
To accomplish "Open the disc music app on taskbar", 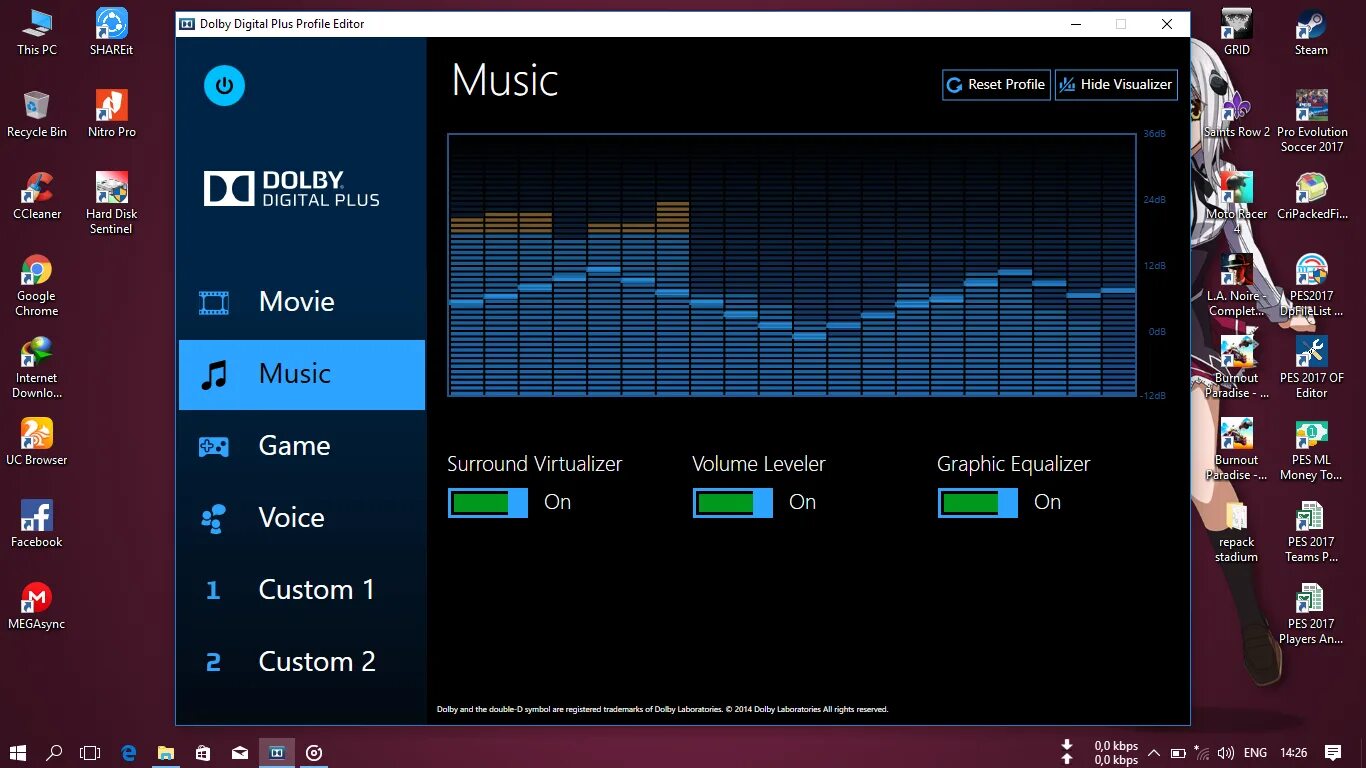I will (314, 752).
